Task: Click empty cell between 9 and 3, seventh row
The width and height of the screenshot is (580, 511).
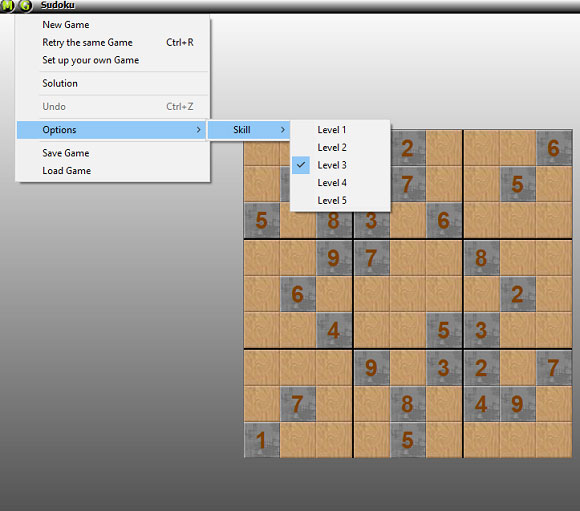Action: [408, 368]
